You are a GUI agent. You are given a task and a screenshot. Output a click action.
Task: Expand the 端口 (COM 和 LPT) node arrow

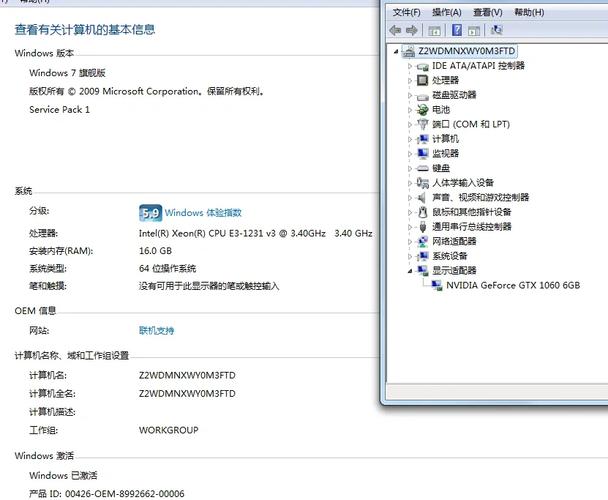tap(410, 125)
